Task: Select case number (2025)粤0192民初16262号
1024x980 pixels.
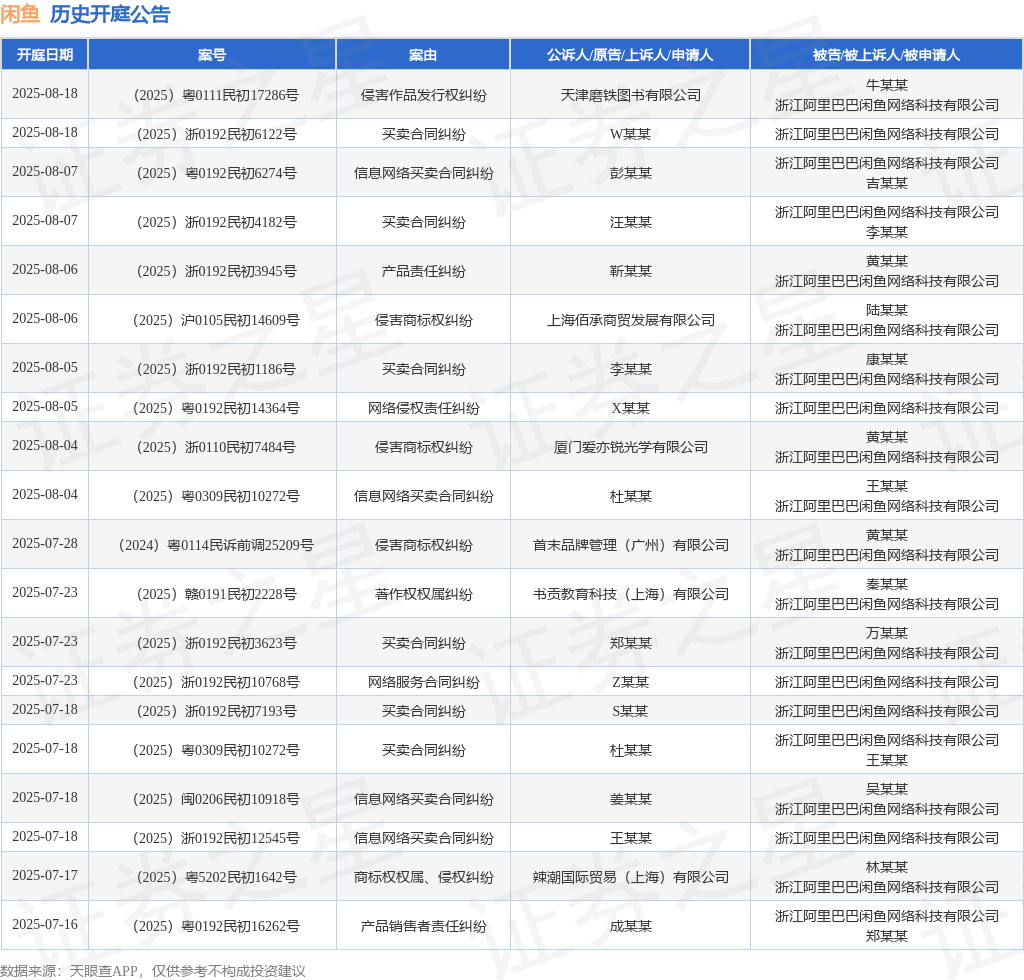Action: pyautogui.click(x=216, y=927)
